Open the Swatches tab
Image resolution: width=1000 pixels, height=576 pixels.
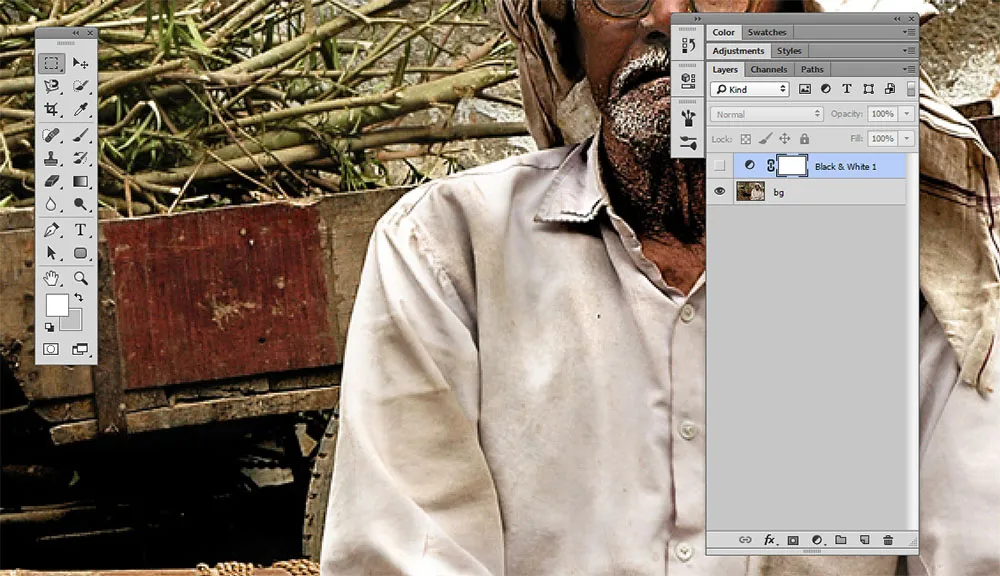767,31
